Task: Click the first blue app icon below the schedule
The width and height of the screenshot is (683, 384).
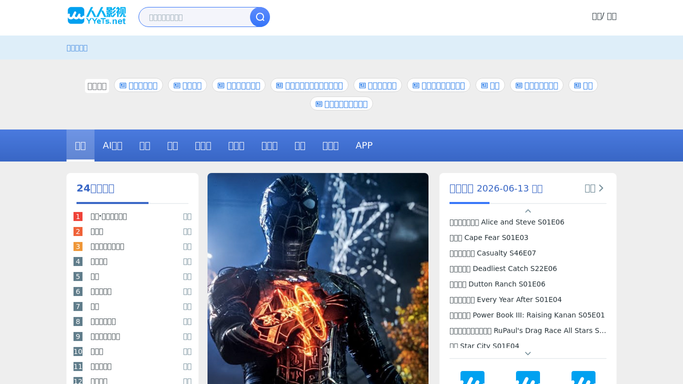Action: (x=472, y=377)
